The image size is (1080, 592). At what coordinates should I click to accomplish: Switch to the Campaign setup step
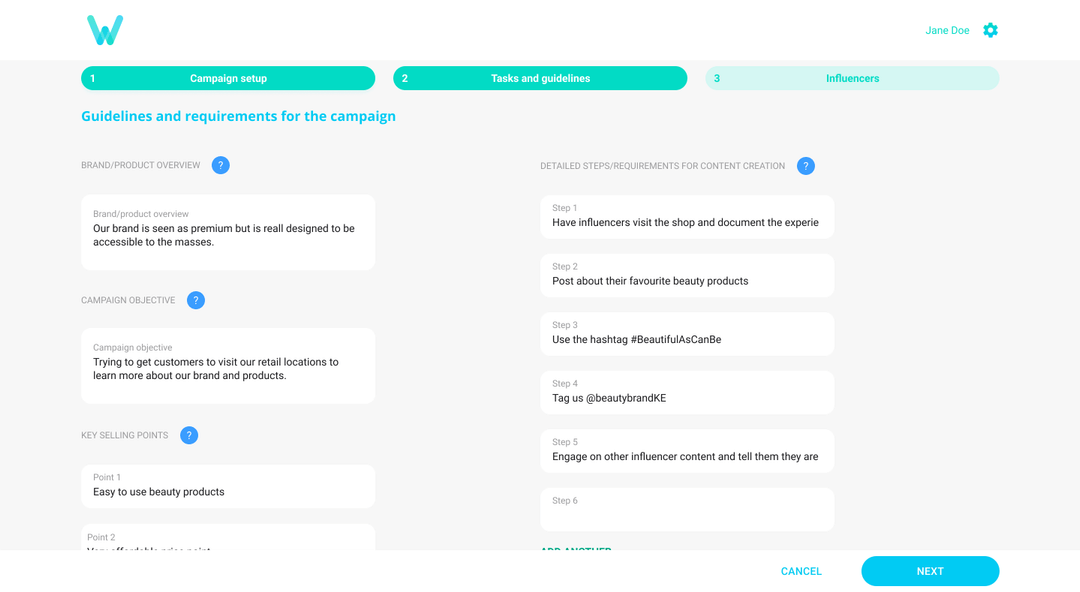click(228, 78)
